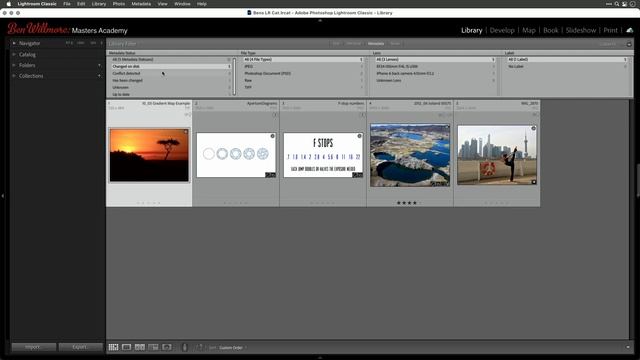
Task: Select None in Library Filter bar
Action: click(x=395, y=44)
